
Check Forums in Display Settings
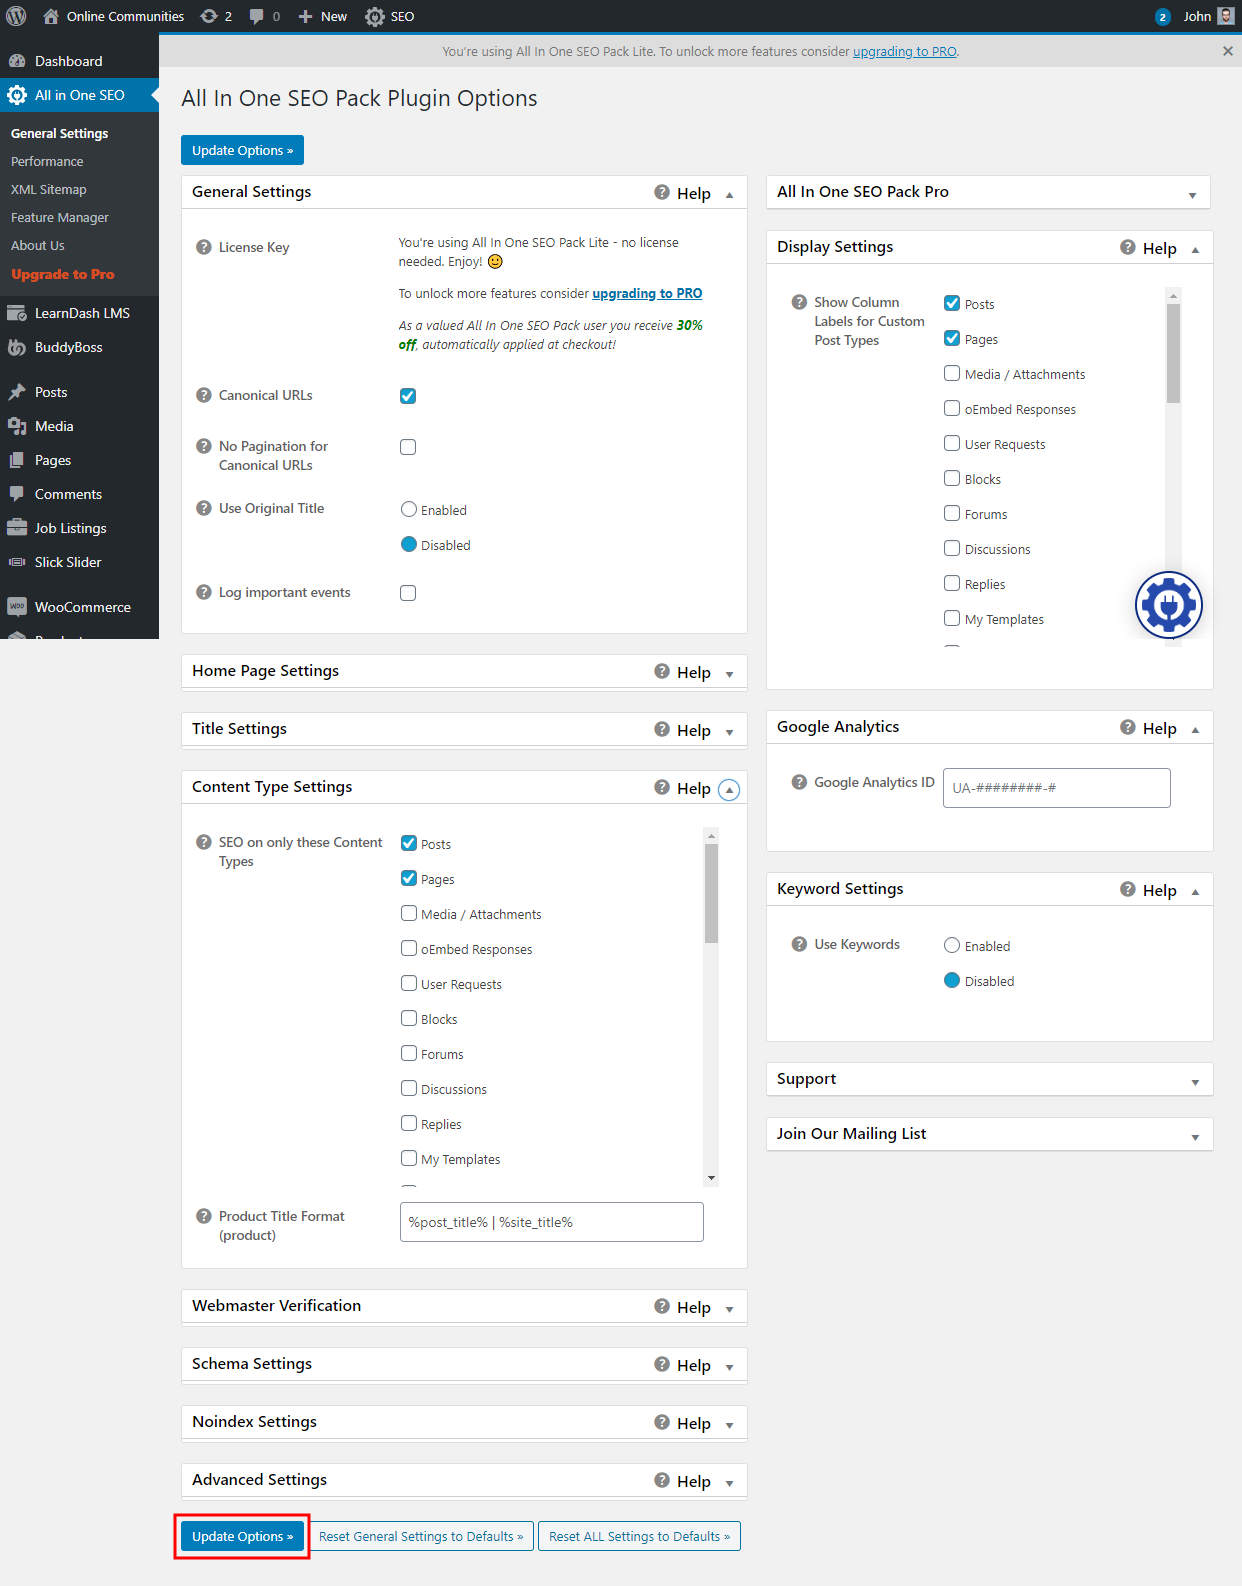[952, 513]
